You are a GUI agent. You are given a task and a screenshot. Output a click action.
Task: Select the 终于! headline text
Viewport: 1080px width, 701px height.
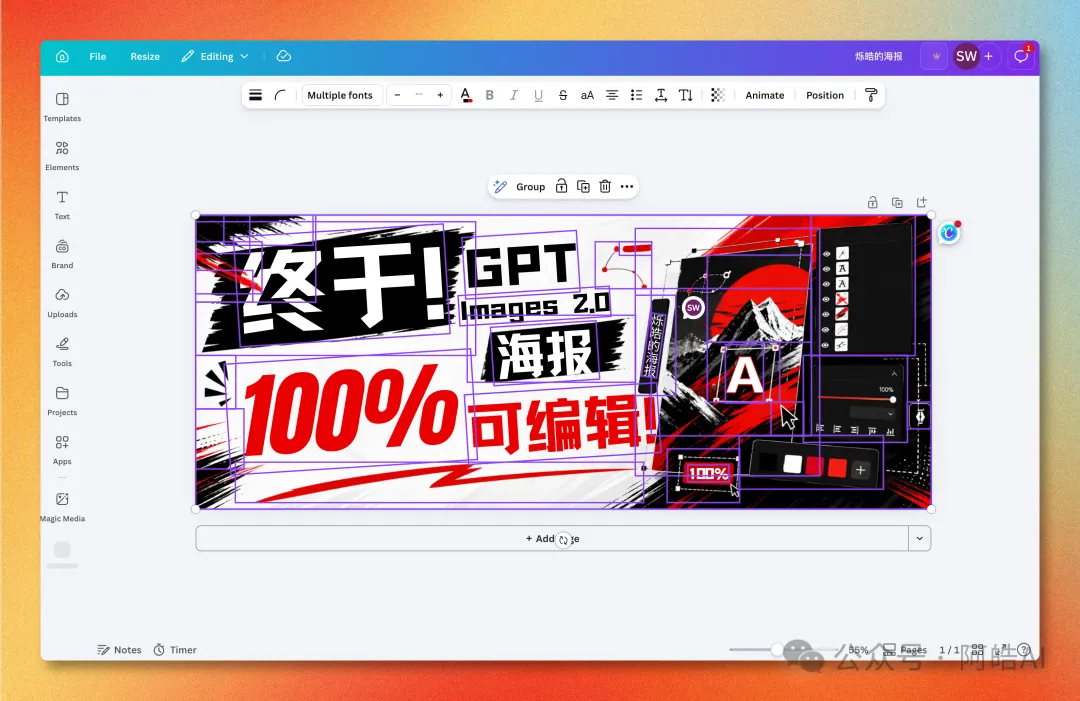[344, 284]
